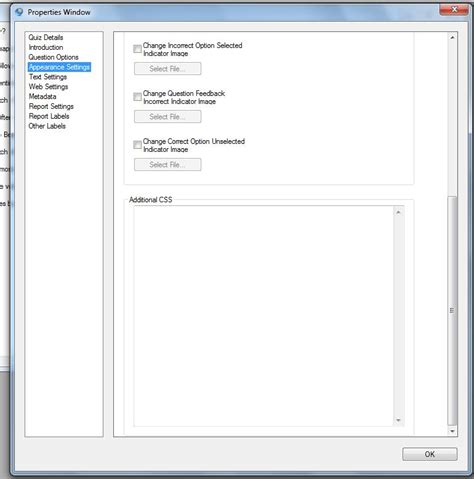
Task: Select Introduction in the sidebar list
Action: click(46, 47)
